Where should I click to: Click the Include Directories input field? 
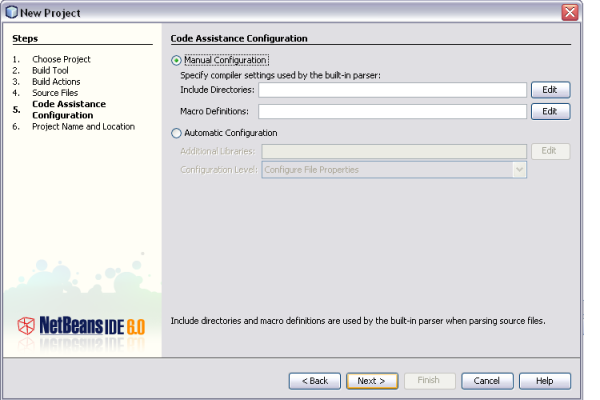click(x=392, y=90)
